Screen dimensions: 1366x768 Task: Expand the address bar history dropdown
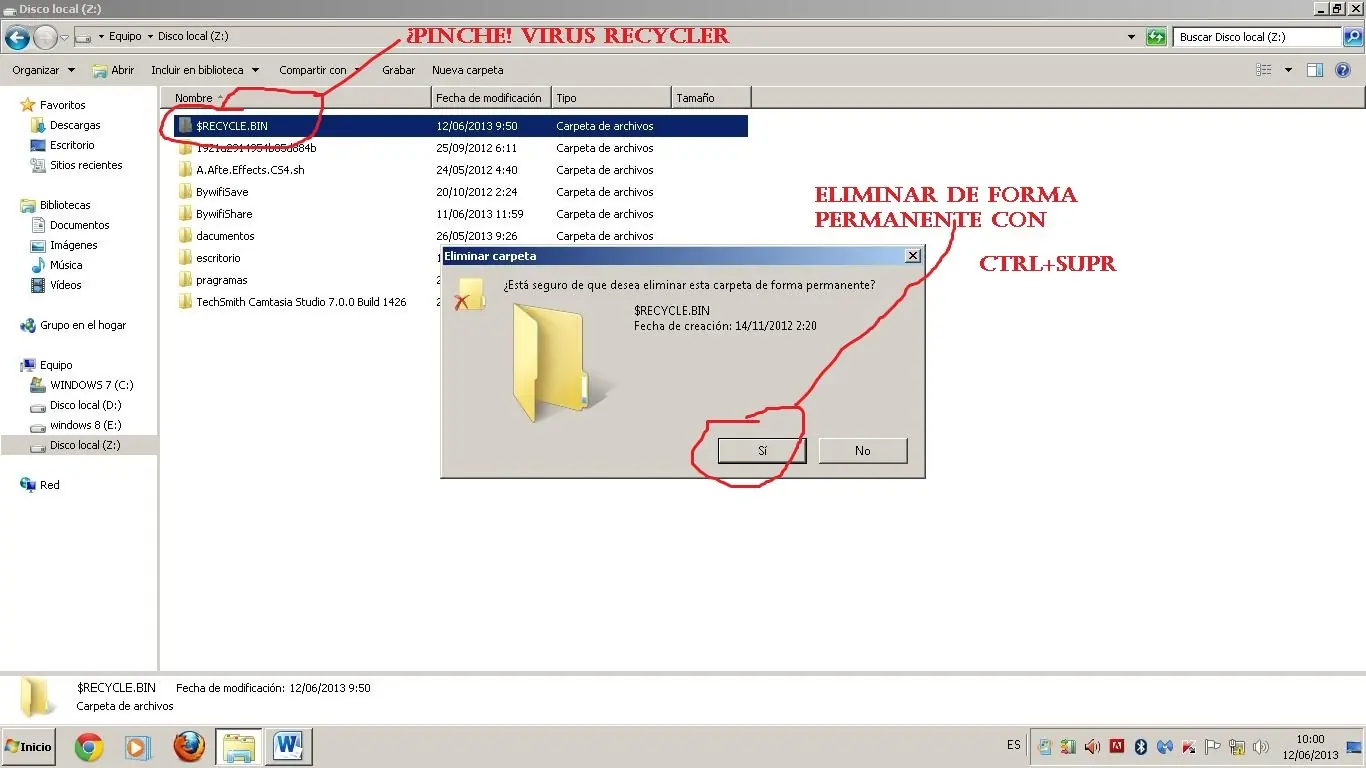(x=1131, y=37)
